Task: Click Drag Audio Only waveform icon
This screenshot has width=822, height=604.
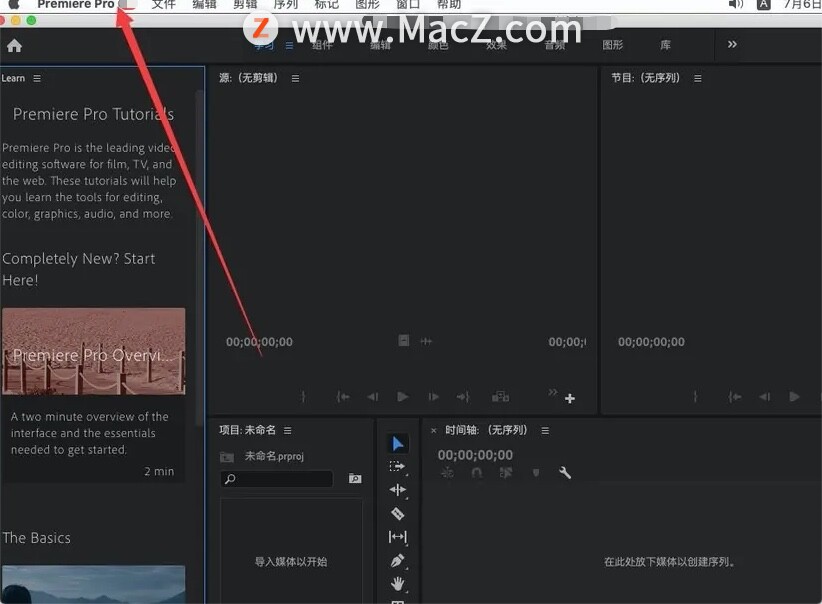Action: [426, 341]
